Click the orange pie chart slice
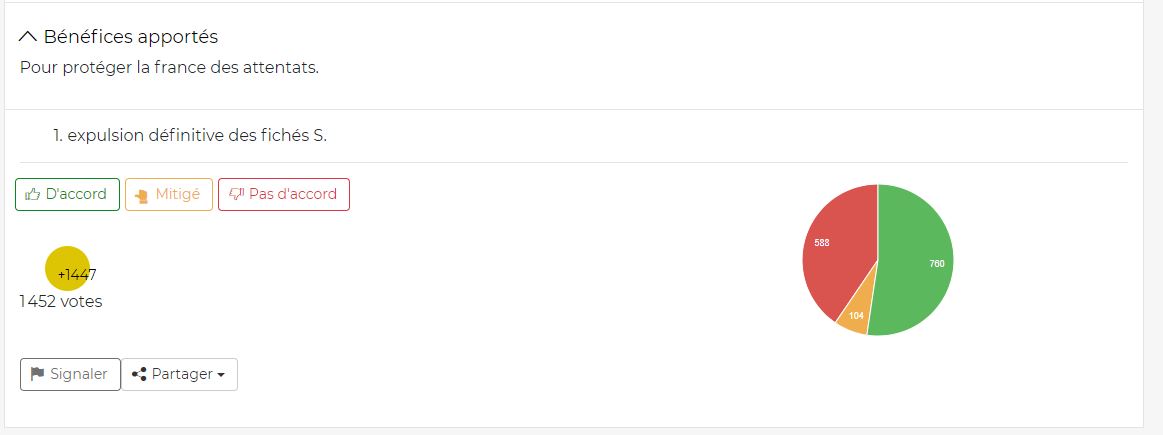This screenshot has width=1163, height=435. 854,313
